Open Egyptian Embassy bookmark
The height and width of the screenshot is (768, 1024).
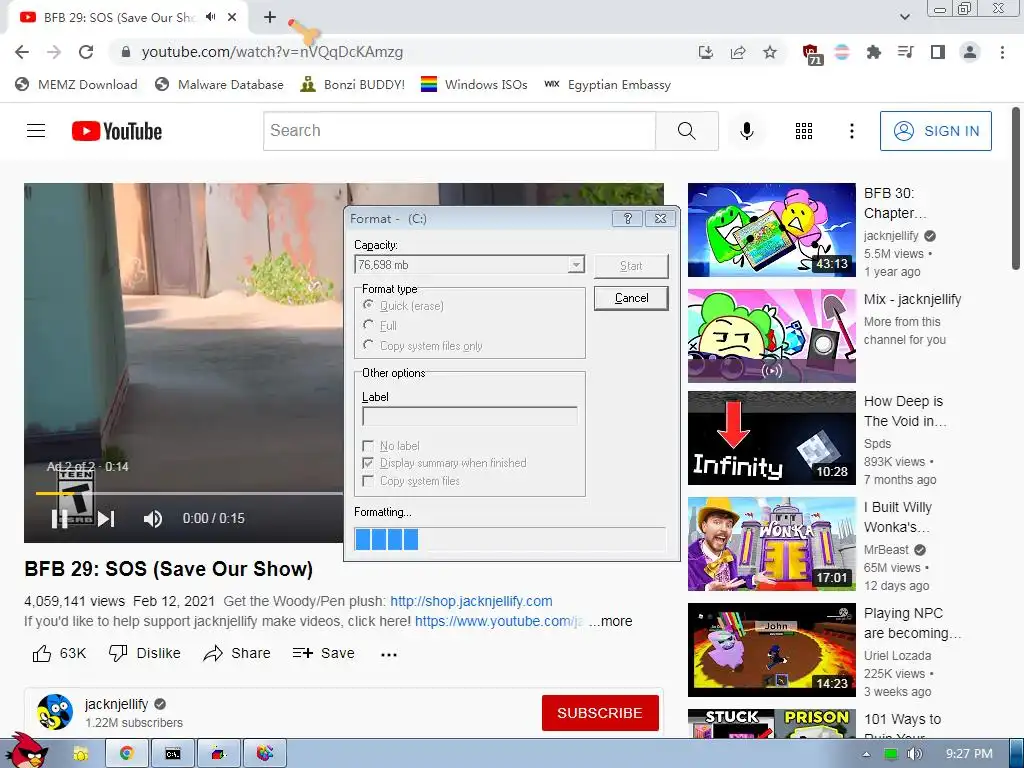607,84
